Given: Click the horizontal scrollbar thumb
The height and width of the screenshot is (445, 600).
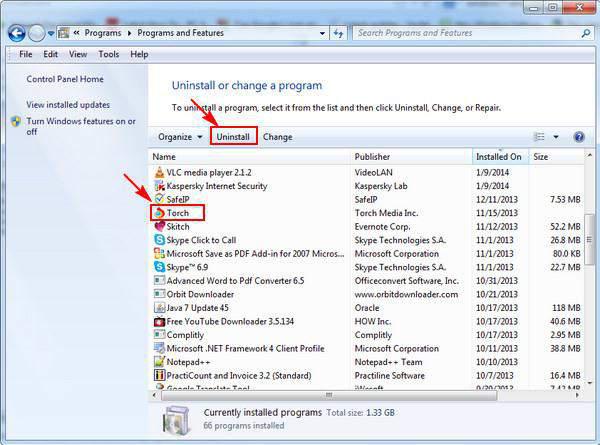Looking at the screenshot, I should pyautogui.click(x=329, y=395).
